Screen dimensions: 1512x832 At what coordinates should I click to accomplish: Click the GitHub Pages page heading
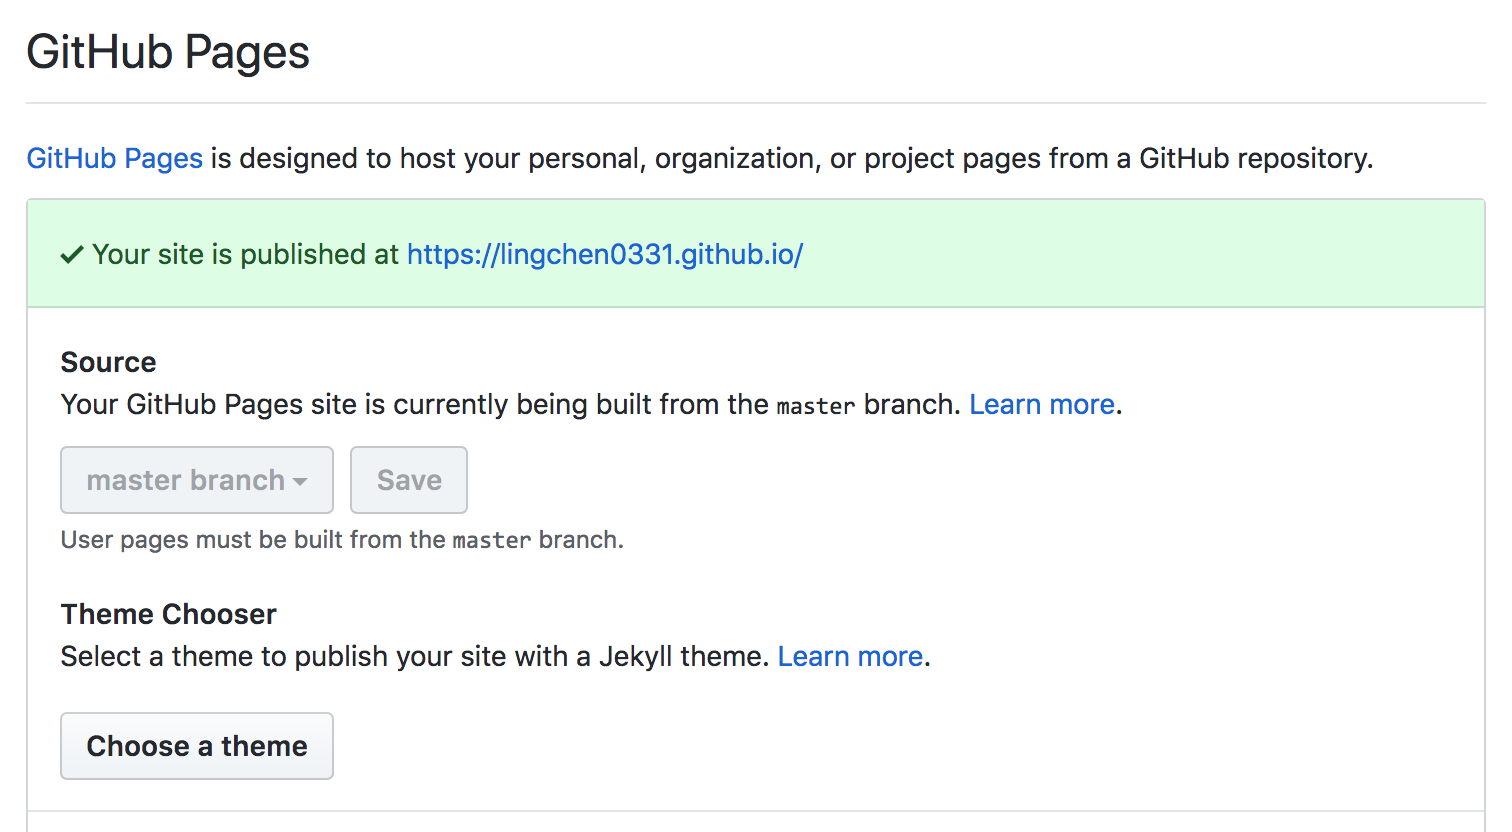[168, 52]
